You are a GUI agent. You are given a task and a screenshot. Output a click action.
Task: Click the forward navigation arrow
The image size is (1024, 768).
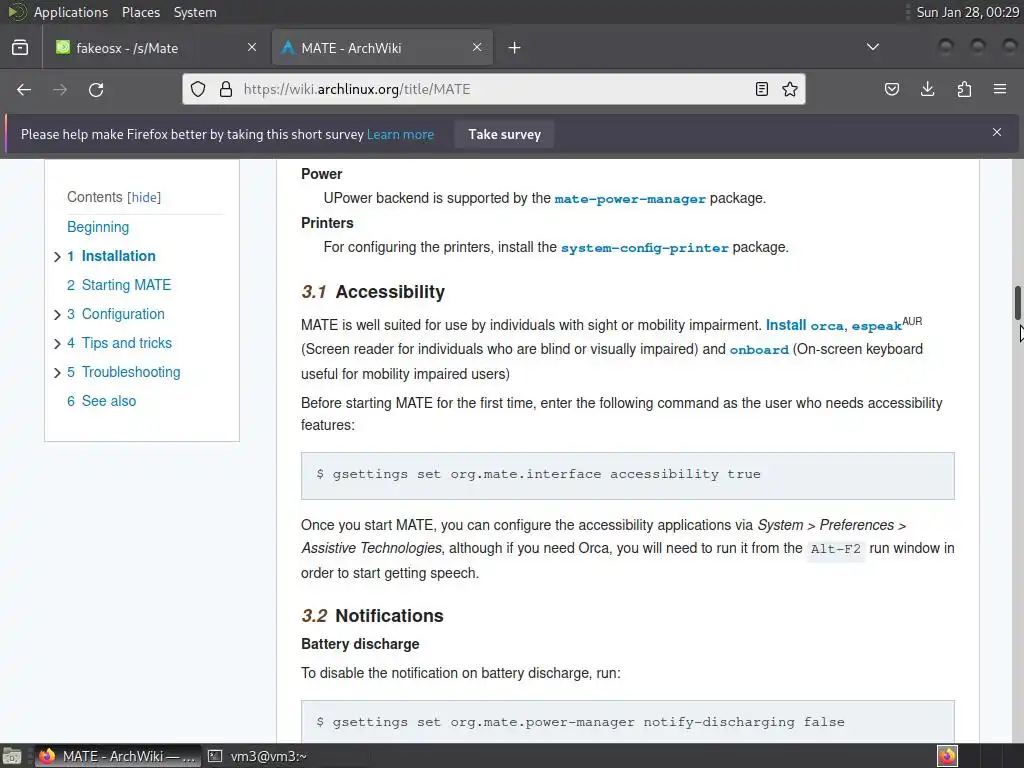59,89
